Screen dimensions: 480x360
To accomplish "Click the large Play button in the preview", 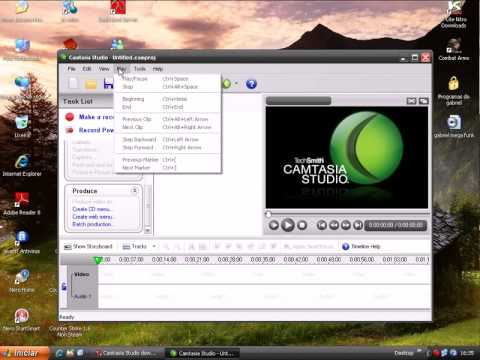I will coord(288,225).
